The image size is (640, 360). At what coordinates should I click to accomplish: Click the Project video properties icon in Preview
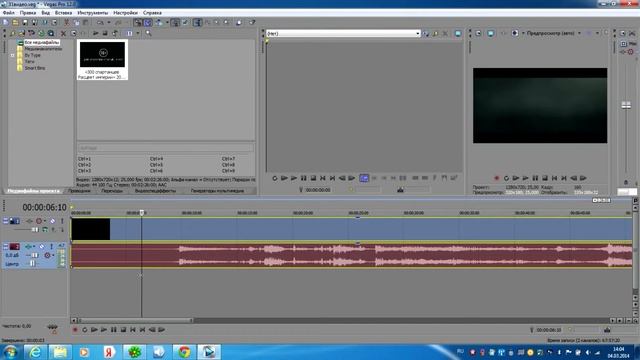point(478,33)
